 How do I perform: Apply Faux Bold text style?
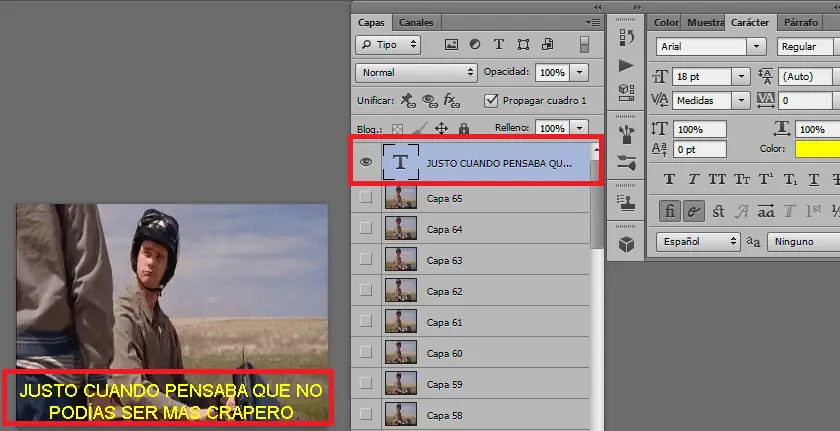669,179
